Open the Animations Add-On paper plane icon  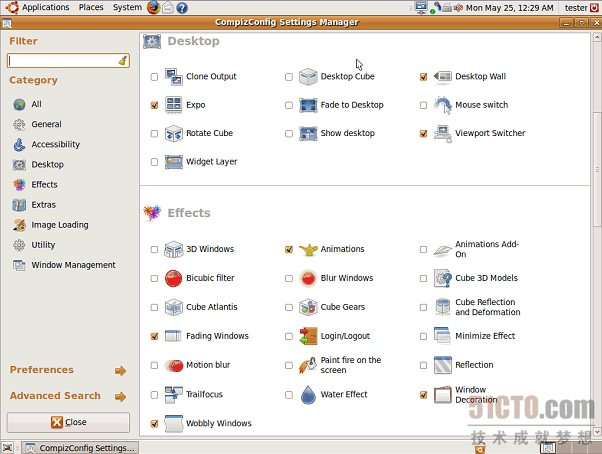click(x=443, y=250)
